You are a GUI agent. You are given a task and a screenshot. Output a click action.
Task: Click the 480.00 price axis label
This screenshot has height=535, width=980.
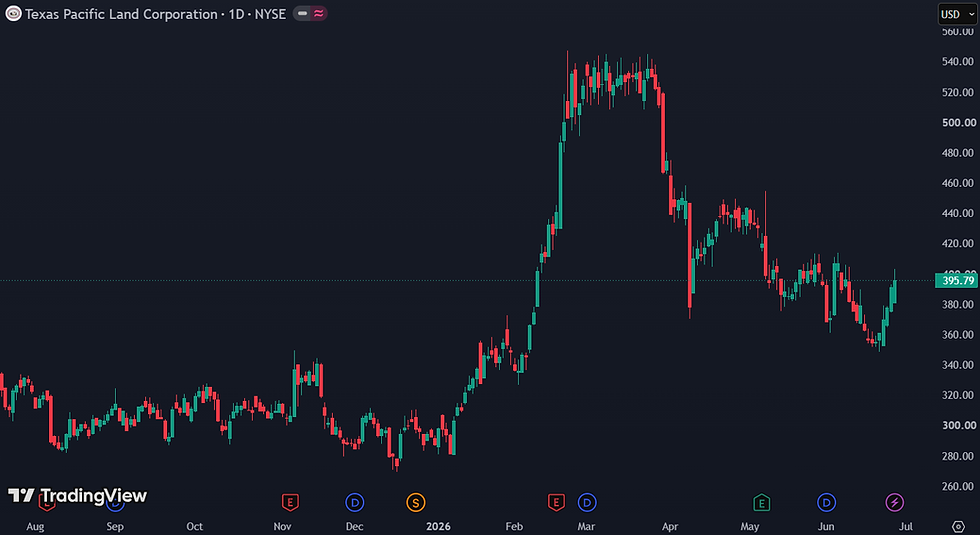pyautogui.click(x=958, y=153)
